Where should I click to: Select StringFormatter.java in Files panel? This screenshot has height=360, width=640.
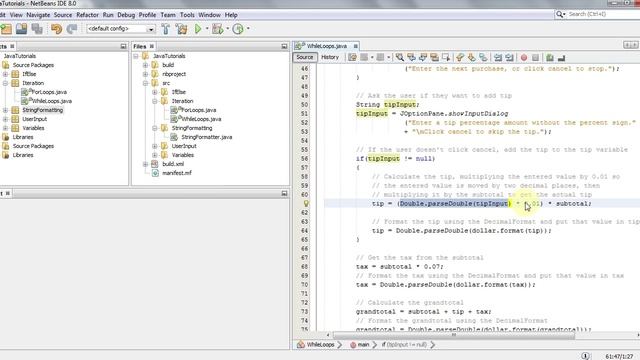click(207, 137)
